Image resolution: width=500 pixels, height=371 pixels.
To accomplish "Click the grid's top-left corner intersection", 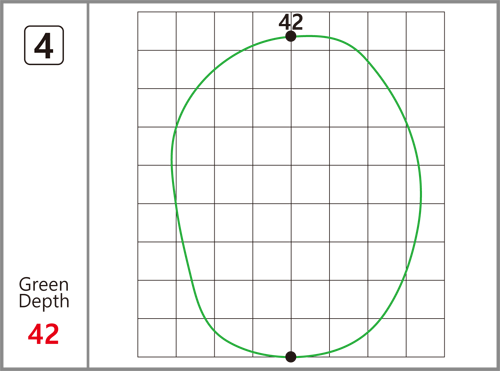I will (x=138, y=12).
